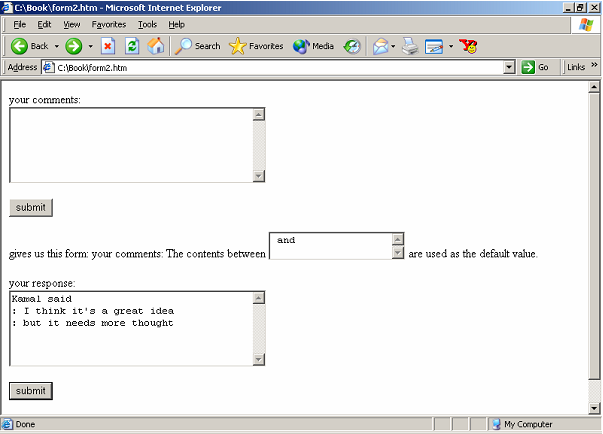Click inside the empty your comments textarea
Image resolution: width=603 pixels, height=434 pixels.
(130, 145)
